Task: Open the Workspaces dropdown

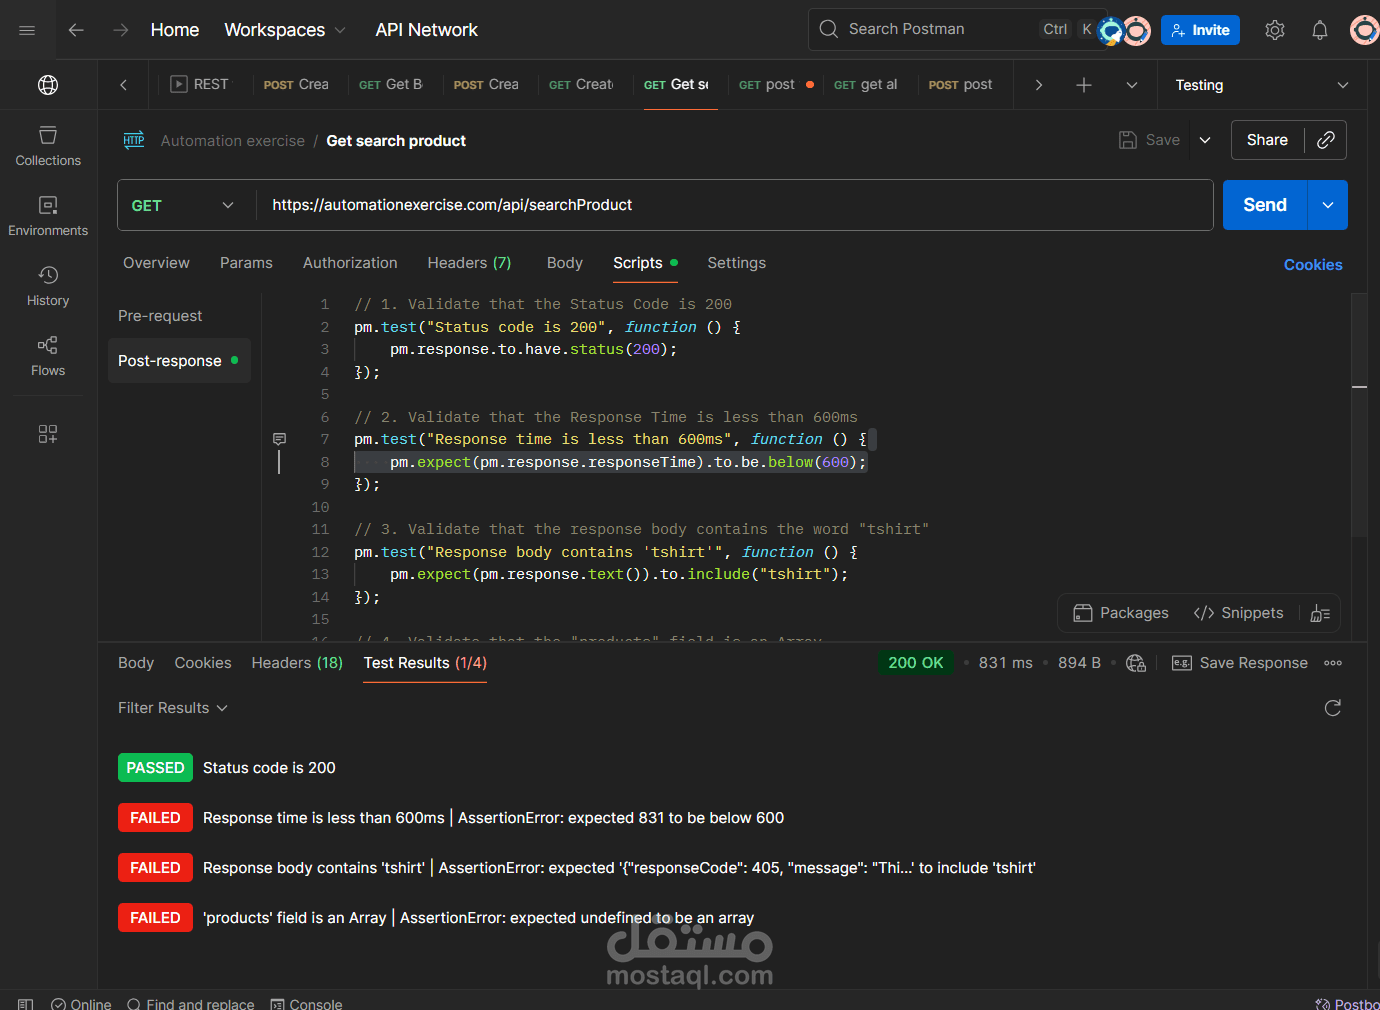Action: [285, 30]
